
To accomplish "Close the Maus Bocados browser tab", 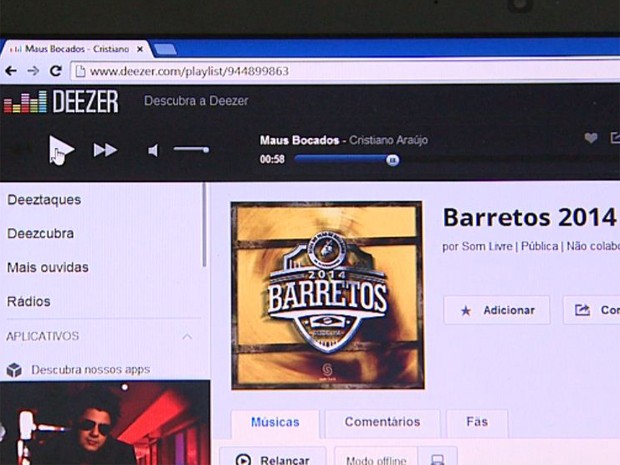I will [140, 49].
